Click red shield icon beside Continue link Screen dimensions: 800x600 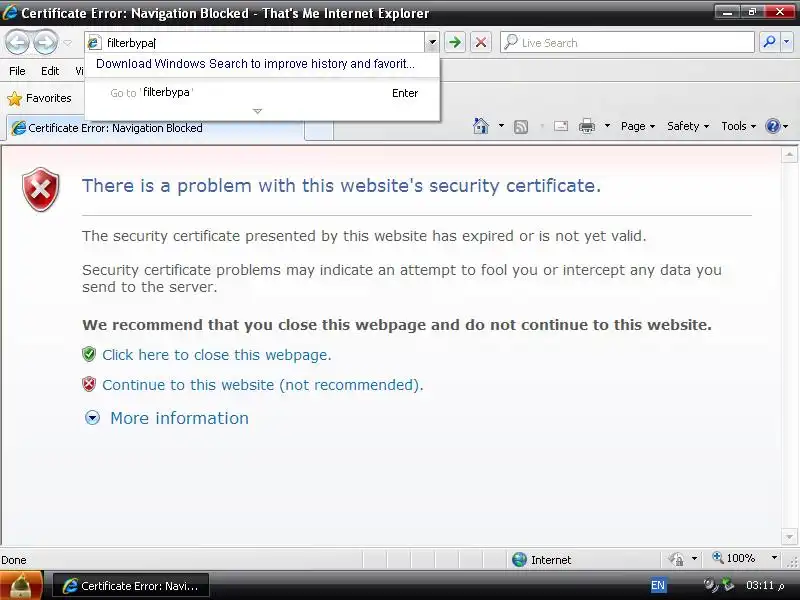click(x=89, y=384)
